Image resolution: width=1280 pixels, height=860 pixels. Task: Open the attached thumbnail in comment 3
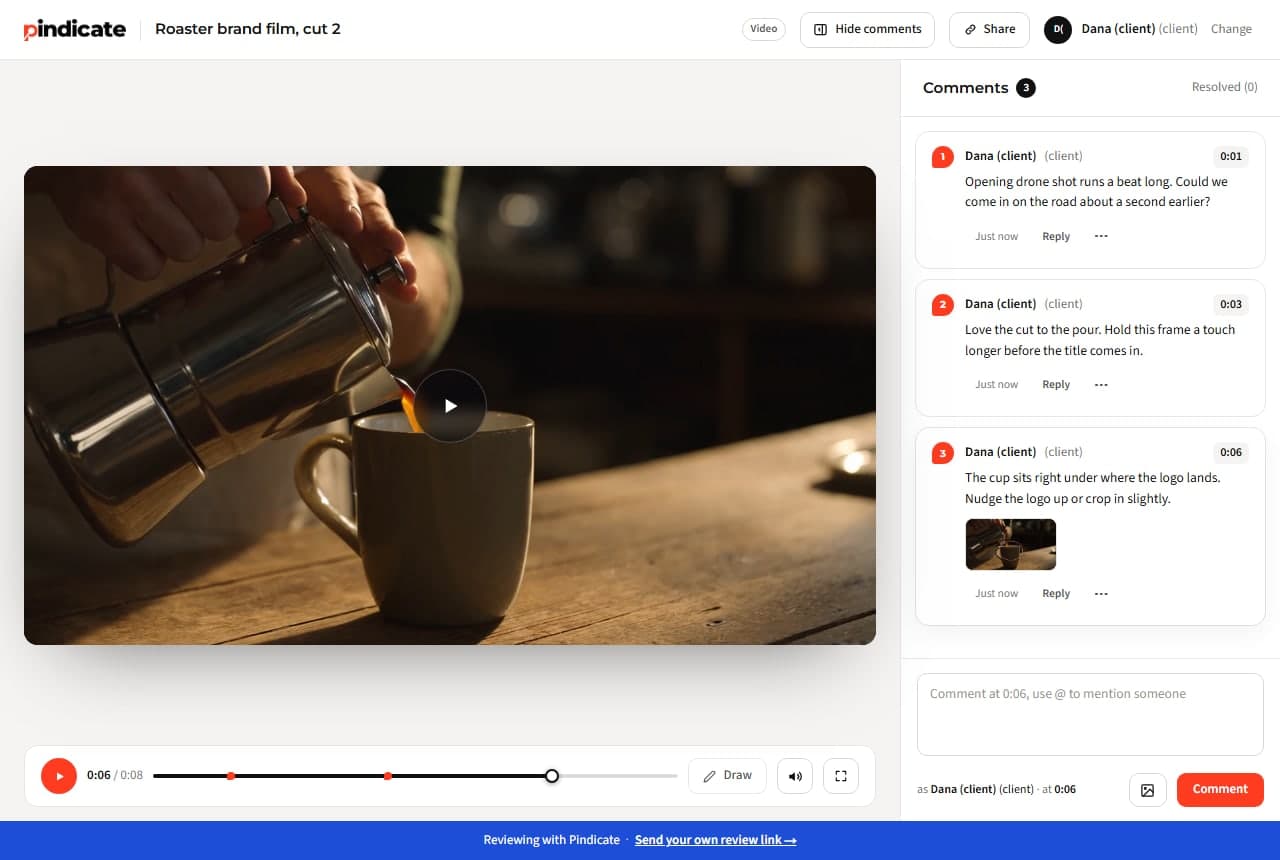1010,544
